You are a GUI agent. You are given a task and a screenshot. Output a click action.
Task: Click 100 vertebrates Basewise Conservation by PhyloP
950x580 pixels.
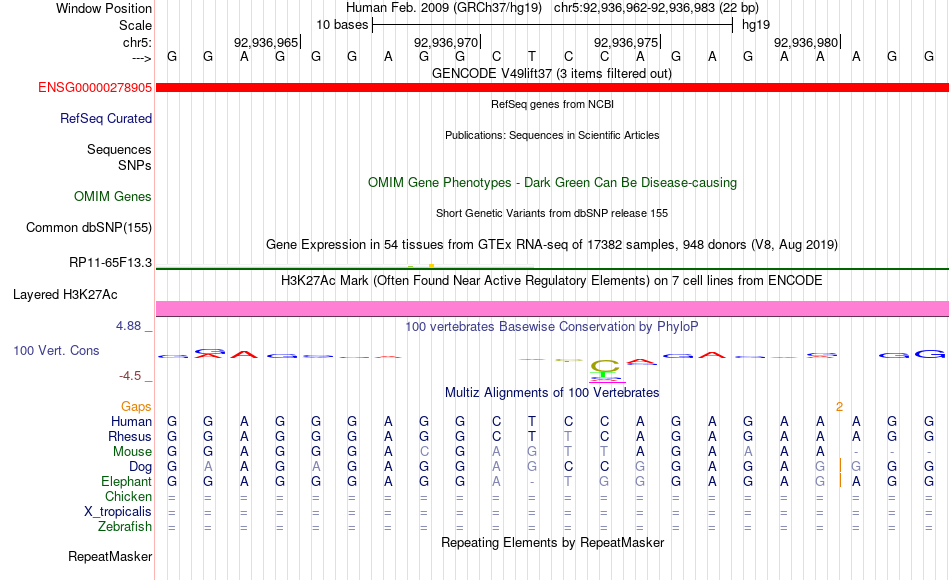[x=552, y=327]
